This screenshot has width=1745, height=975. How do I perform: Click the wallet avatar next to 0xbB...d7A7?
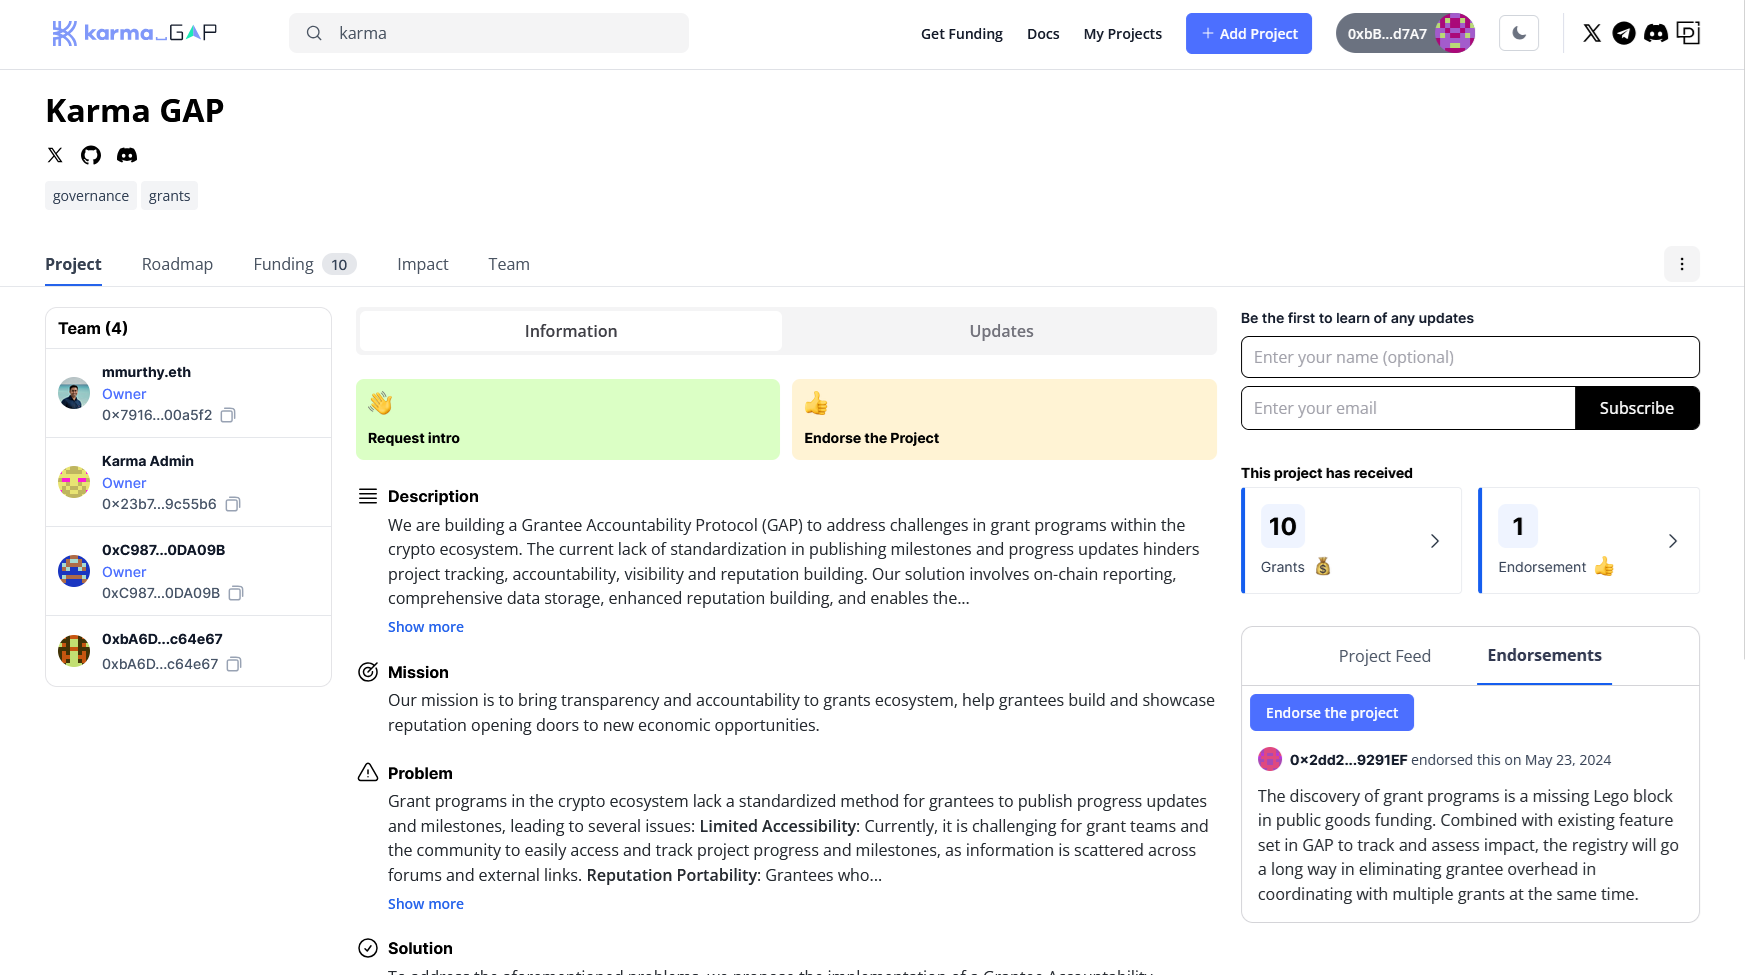[x=1455, y=33]
